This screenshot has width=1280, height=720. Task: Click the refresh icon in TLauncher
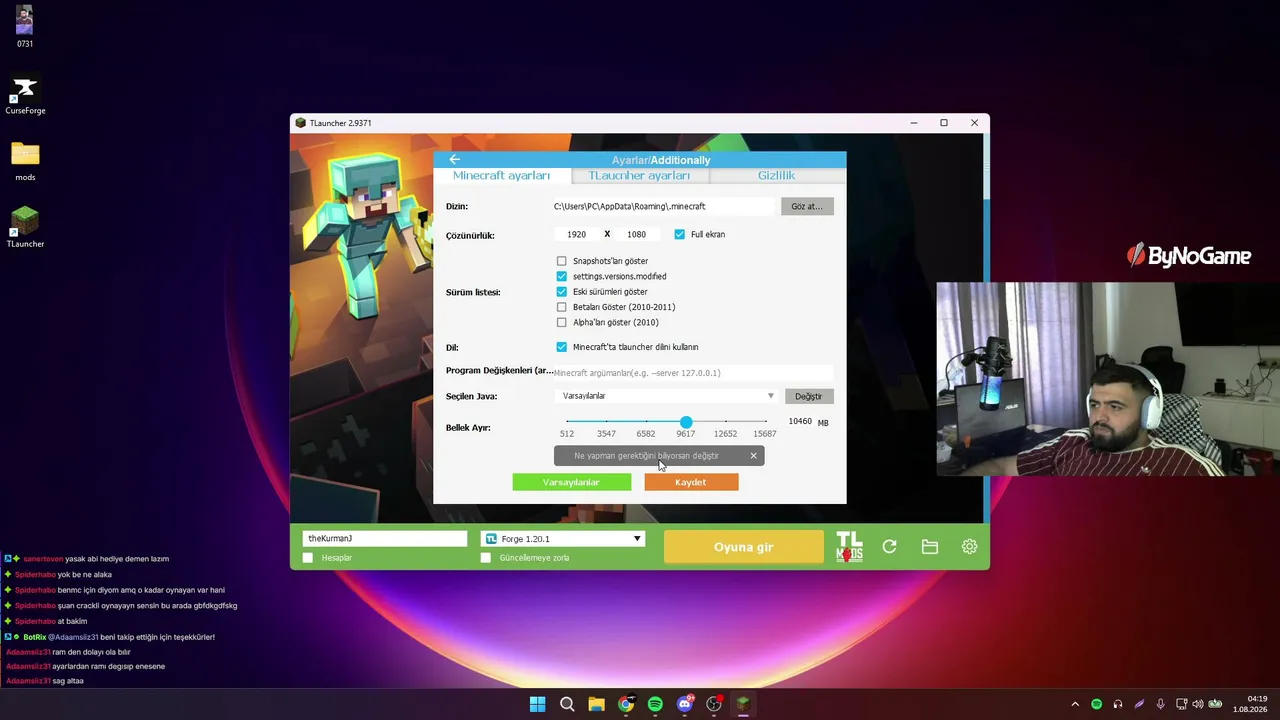889,547
